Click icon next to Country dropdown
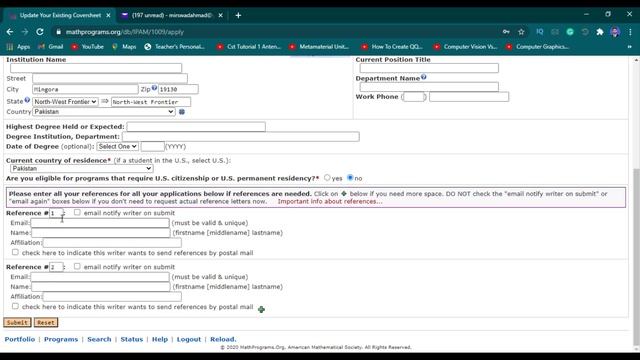The height and width of the screenshot is (360, 640). point(182,112)
